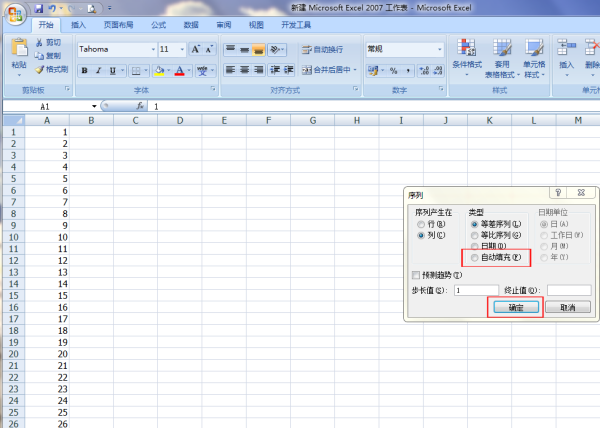Click the Format Painter (格式刷) icon
600x428 pixels.
click(51, 70)
